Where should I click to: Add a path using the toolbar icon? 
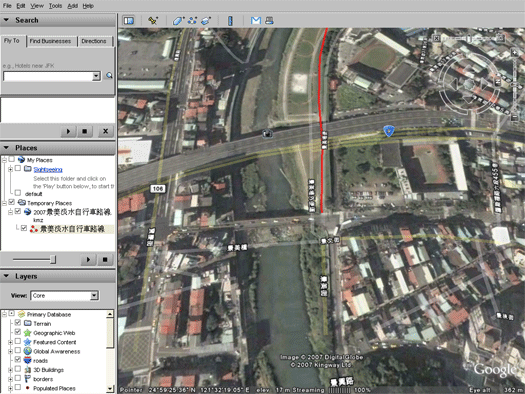click(192, 21)
